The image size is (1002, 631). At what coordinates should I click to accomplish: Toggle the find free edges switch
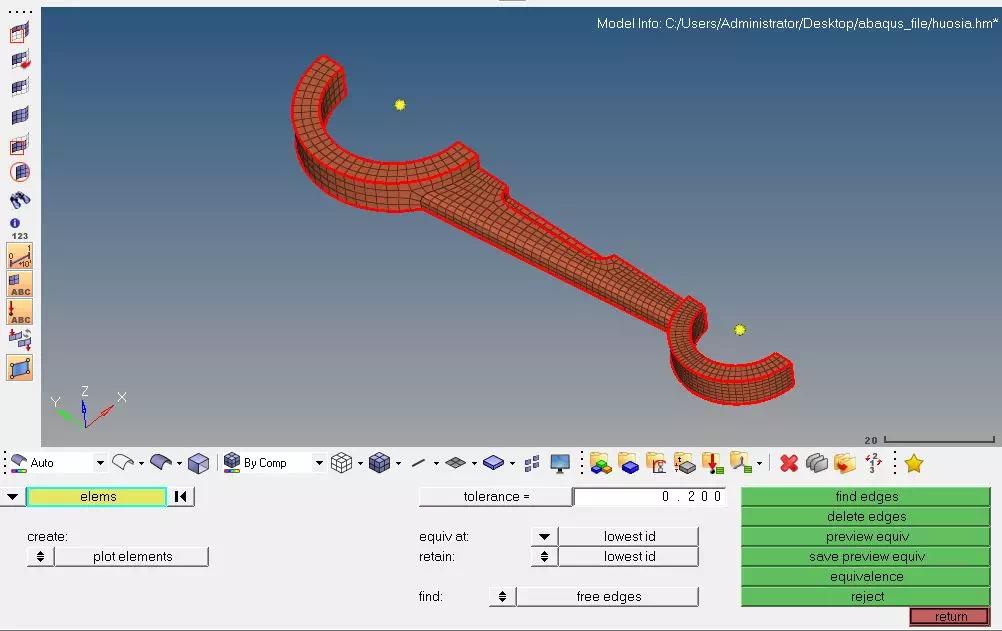click(x=502, y=596)
